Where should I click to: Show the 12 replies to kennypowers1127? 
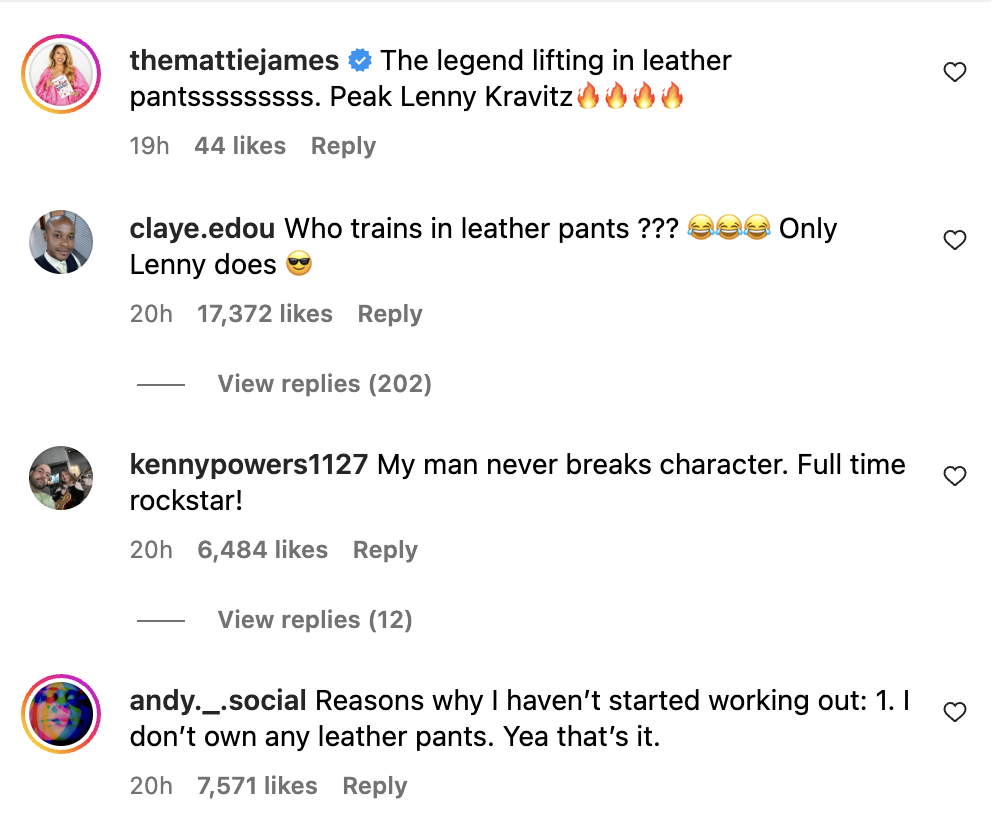click(x=314, y=619)
